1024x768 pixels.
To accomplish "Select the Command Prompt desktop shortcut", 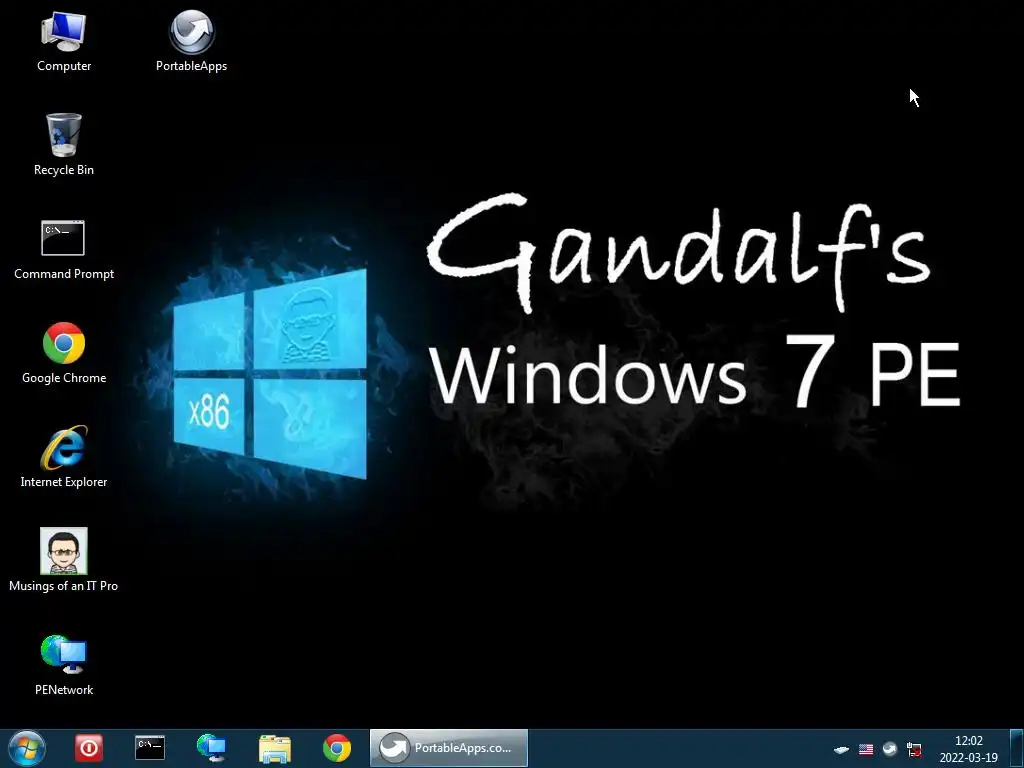I will click(x=63, y=250).
